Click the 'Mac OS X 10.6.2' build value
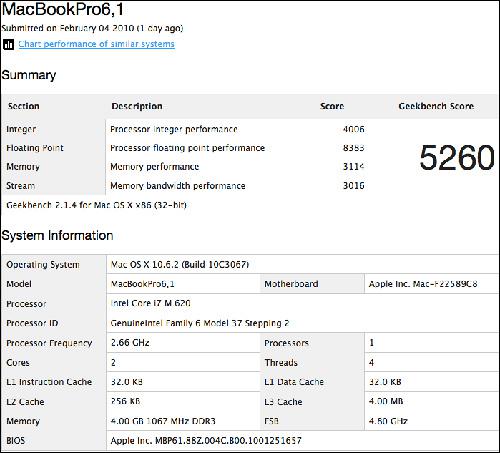500x453 pixels. [x=180, y=265]
